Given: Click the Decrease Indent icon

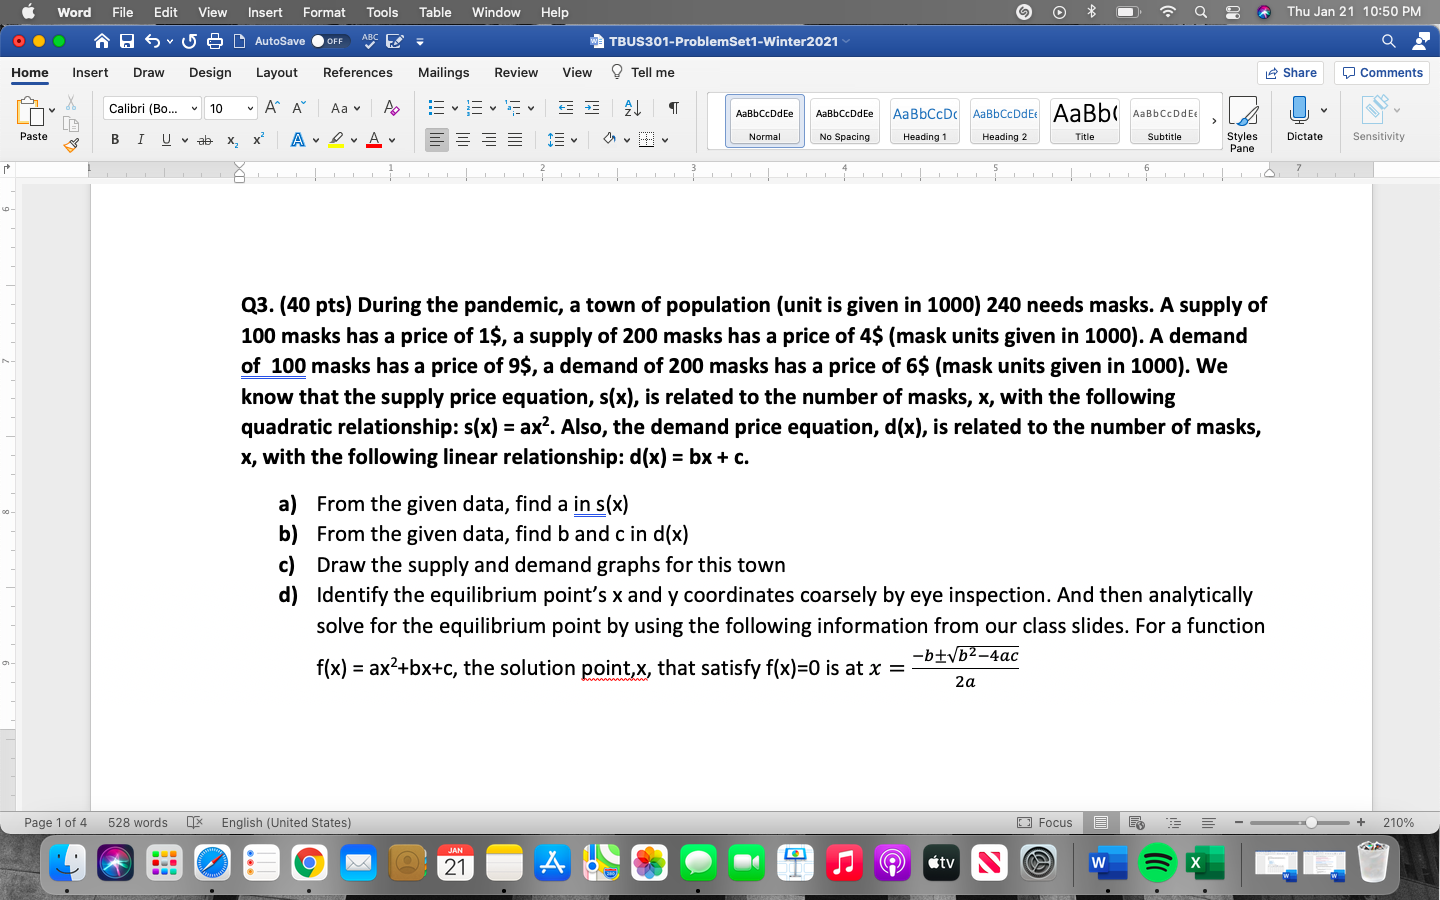Looking at the screenshot, I should point(566,108).
